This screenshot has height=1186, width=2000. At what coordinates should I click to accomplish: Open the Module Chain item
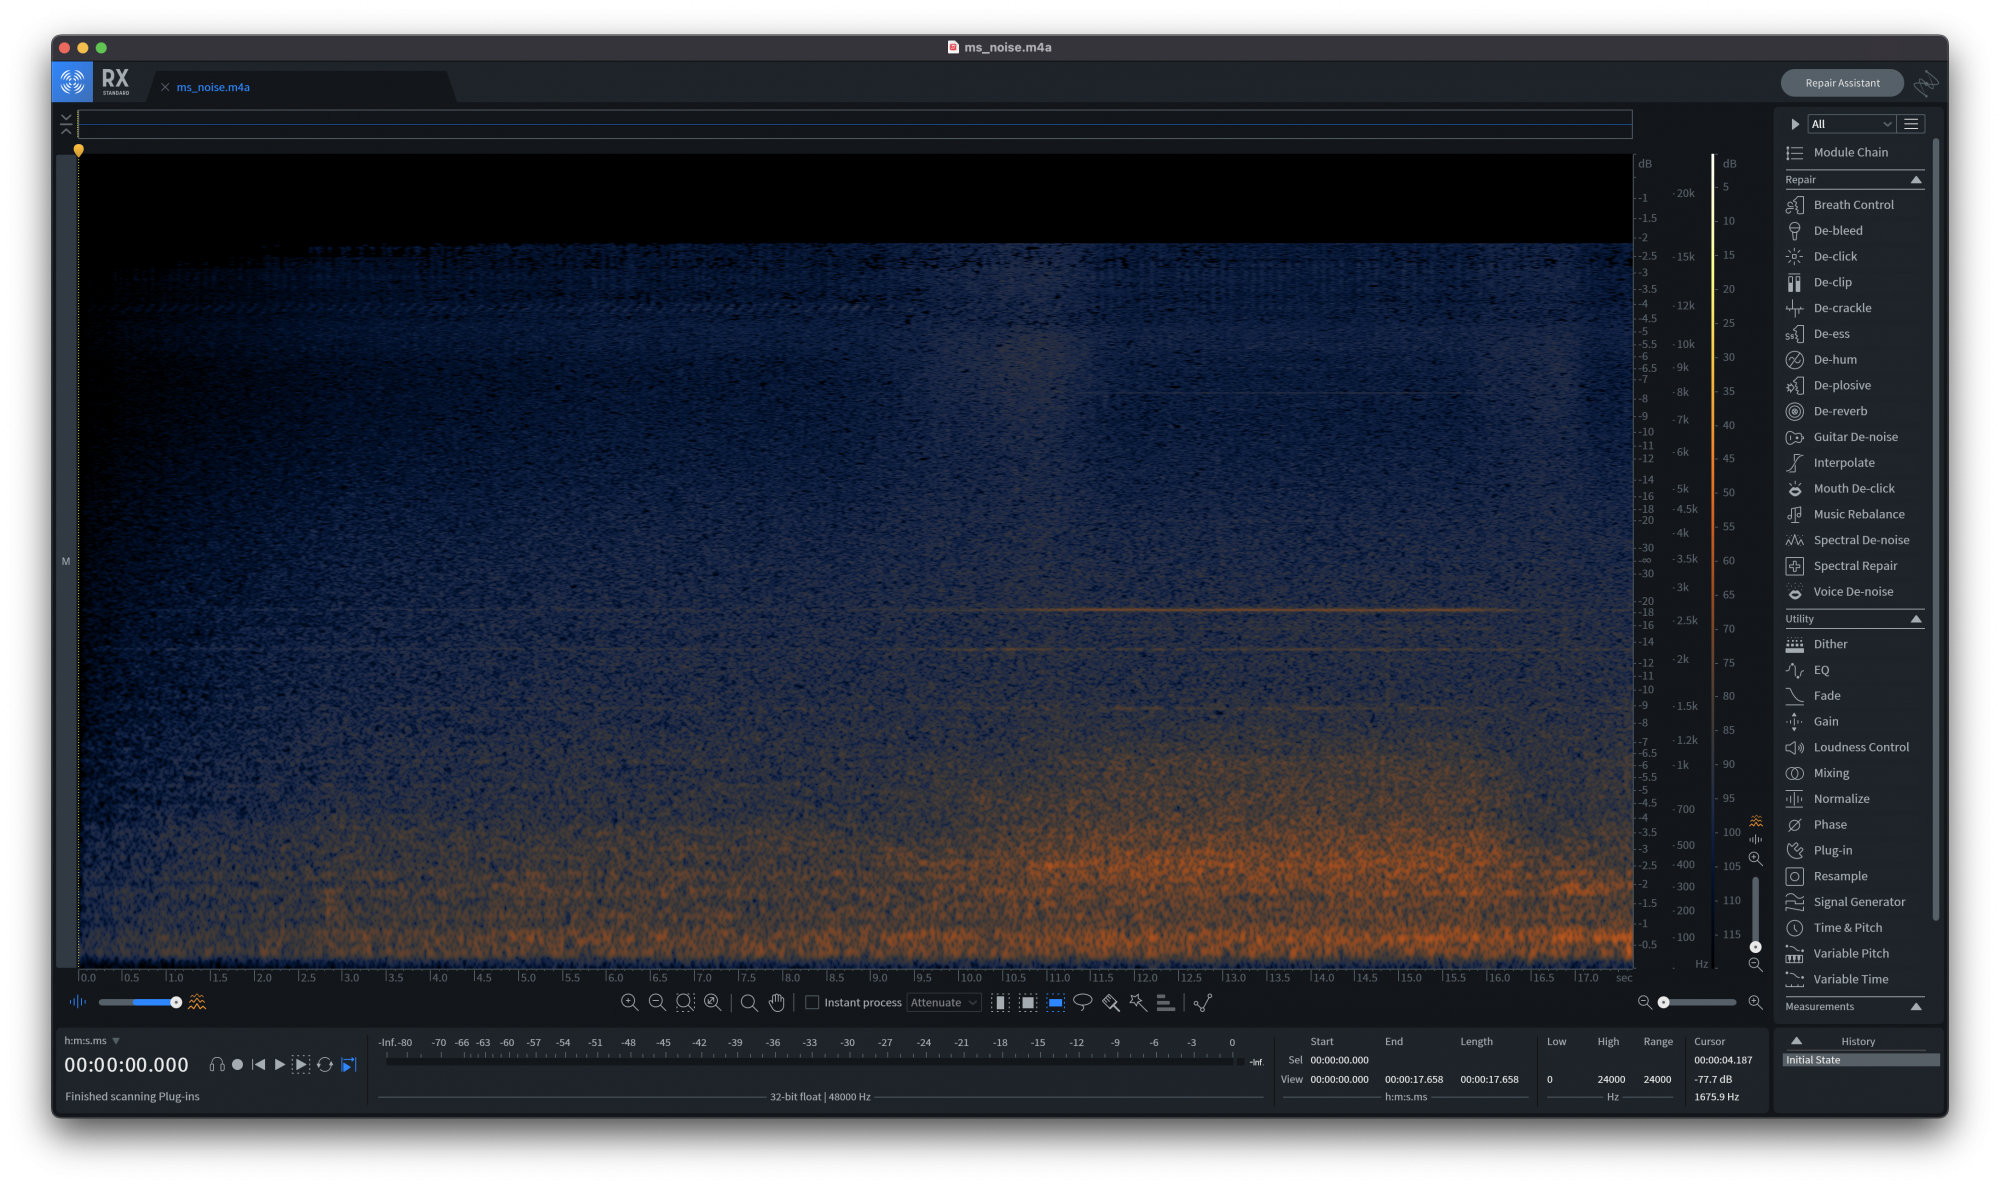[1850, 153]
